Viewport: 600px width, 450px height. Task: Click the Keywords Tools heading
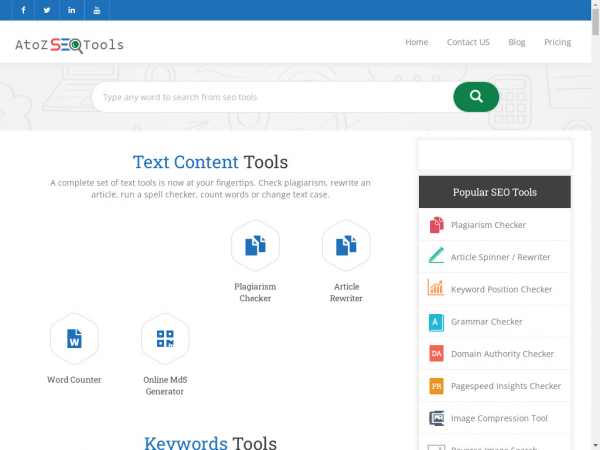pos(210,443)
